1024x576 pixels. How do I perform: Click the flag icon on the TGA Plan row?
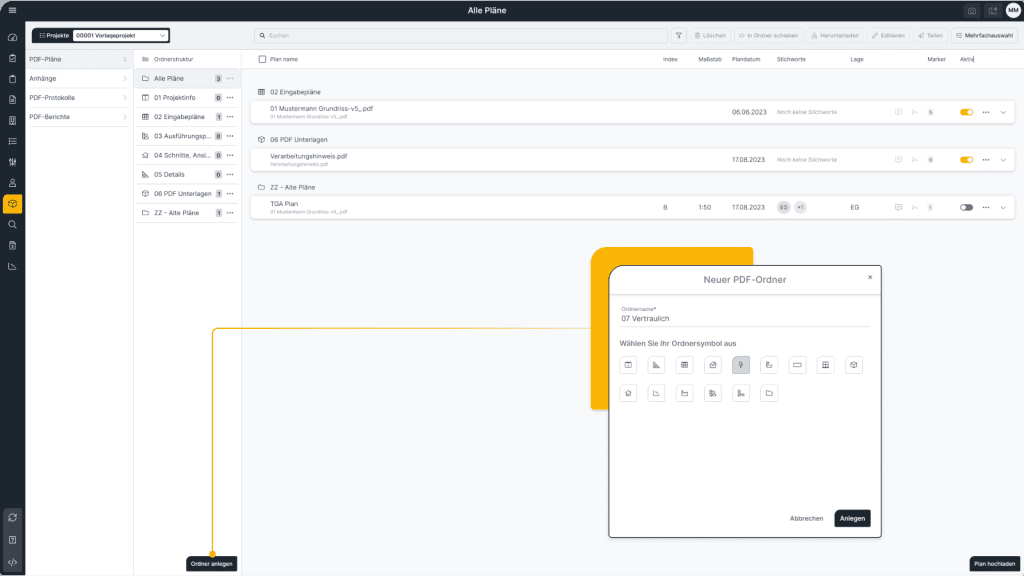click(915, 207)
